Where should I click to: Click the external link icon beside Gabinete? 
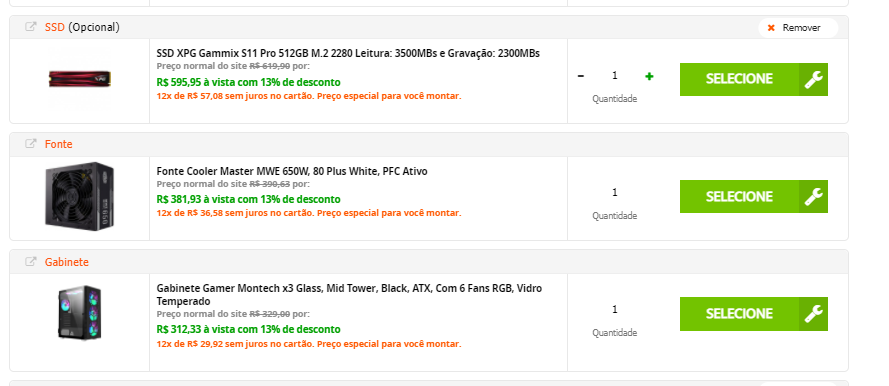pyautogui.click(x=31, y=262)
